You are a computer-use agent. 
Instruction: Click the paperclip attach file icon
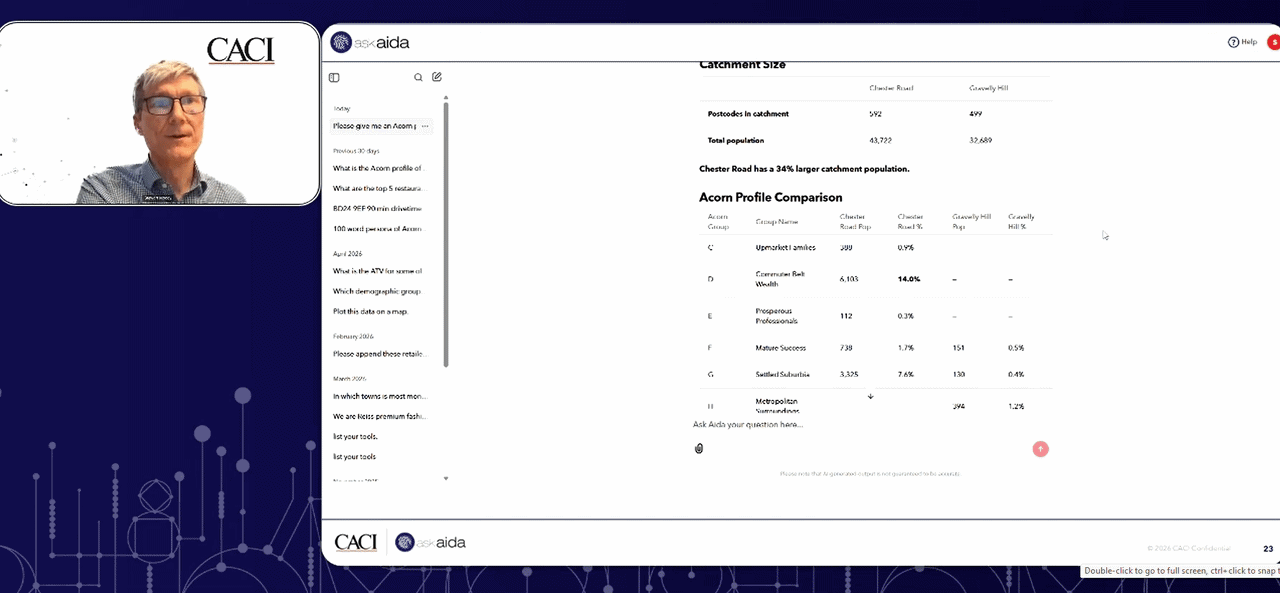point(699,448)
